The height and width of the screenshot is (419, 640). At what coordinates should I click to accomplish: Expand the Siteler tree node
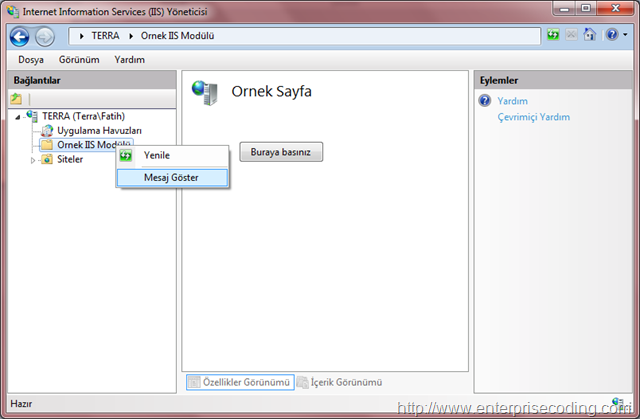[33, 160]
